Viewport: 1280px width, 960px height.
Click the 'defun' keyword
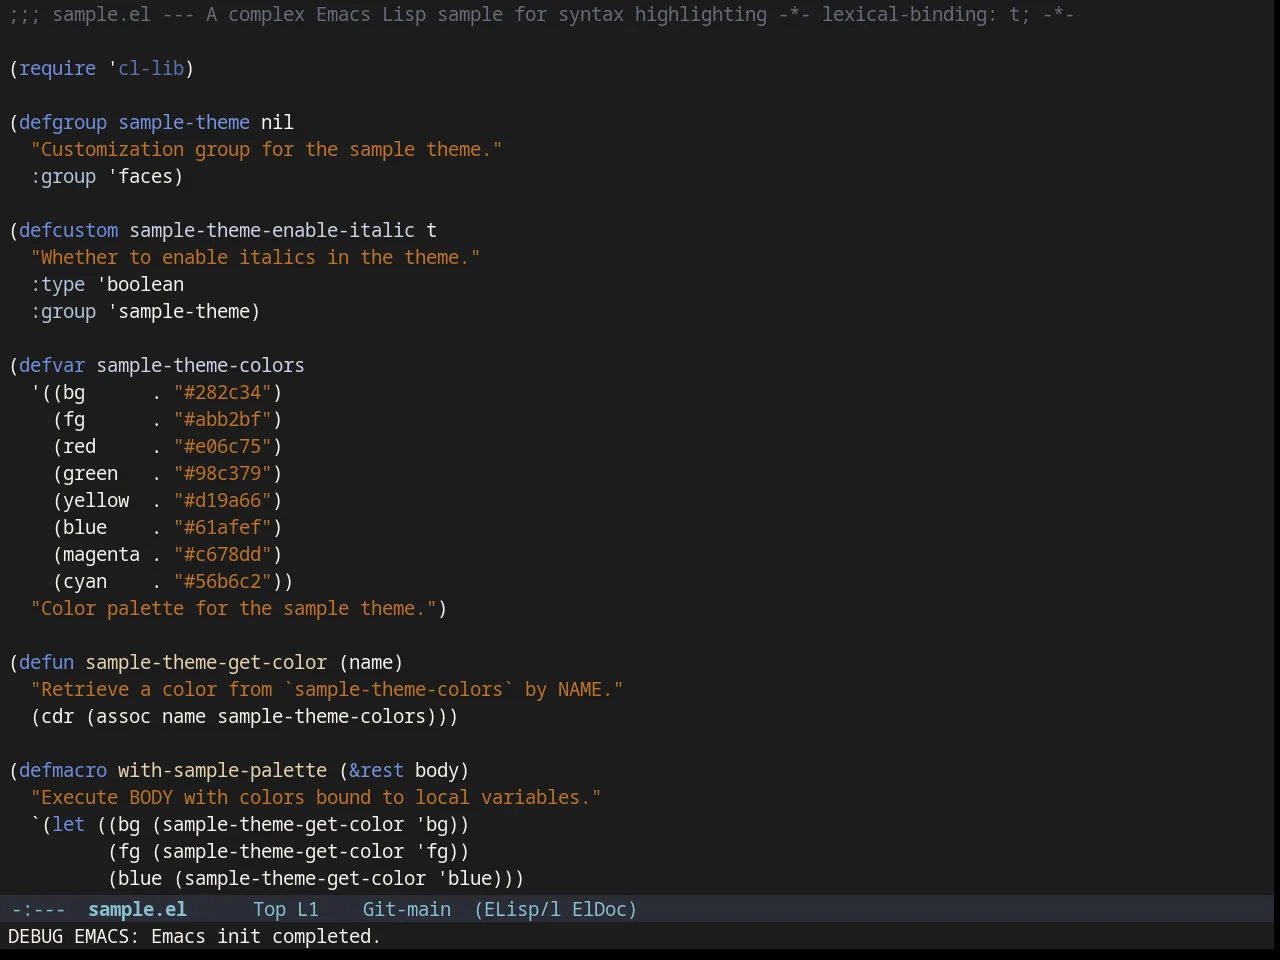coord(46,662)
